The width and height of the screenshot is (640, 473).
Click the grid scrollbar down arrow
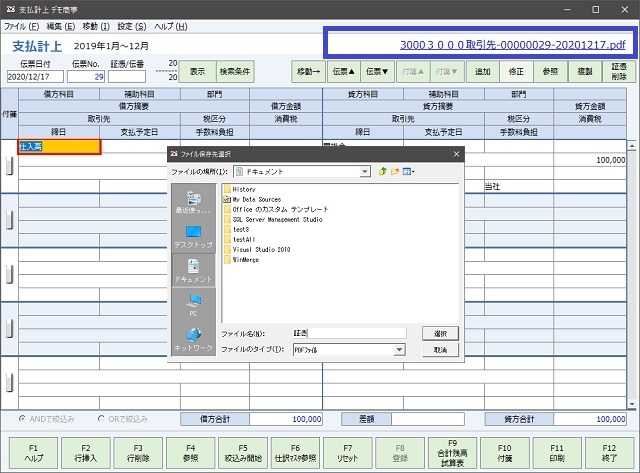(x=632, y=404)
